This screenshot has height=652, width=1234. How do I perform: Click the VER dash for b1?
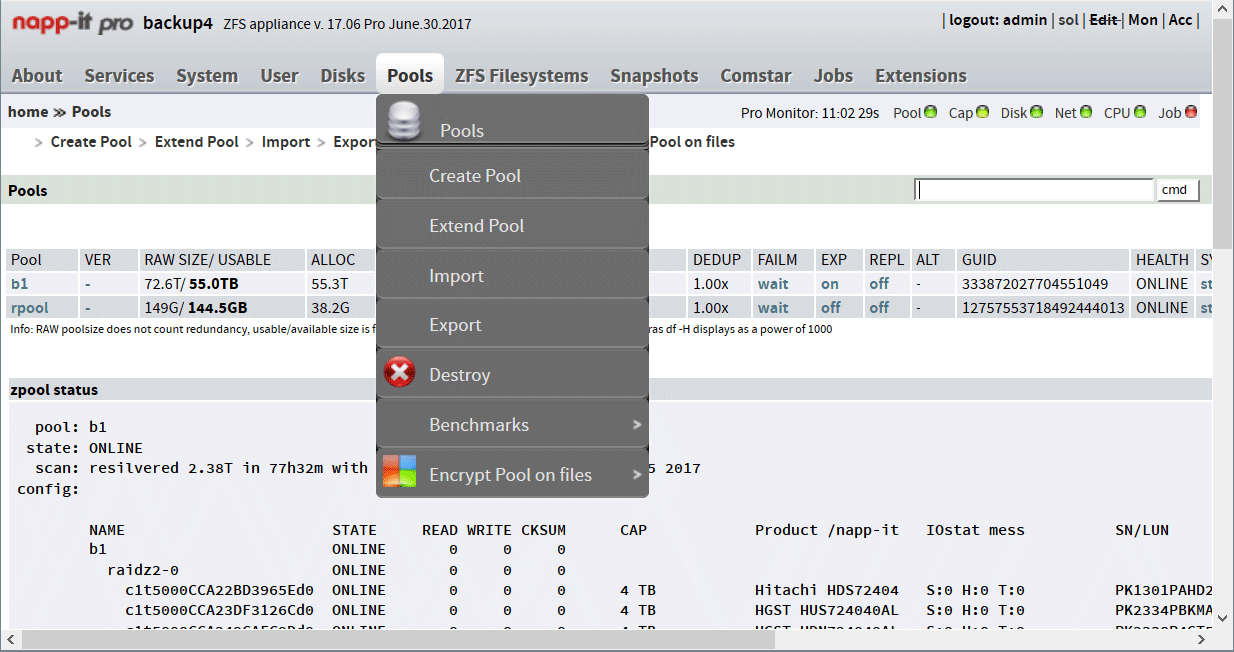click(x=88, y=284)
